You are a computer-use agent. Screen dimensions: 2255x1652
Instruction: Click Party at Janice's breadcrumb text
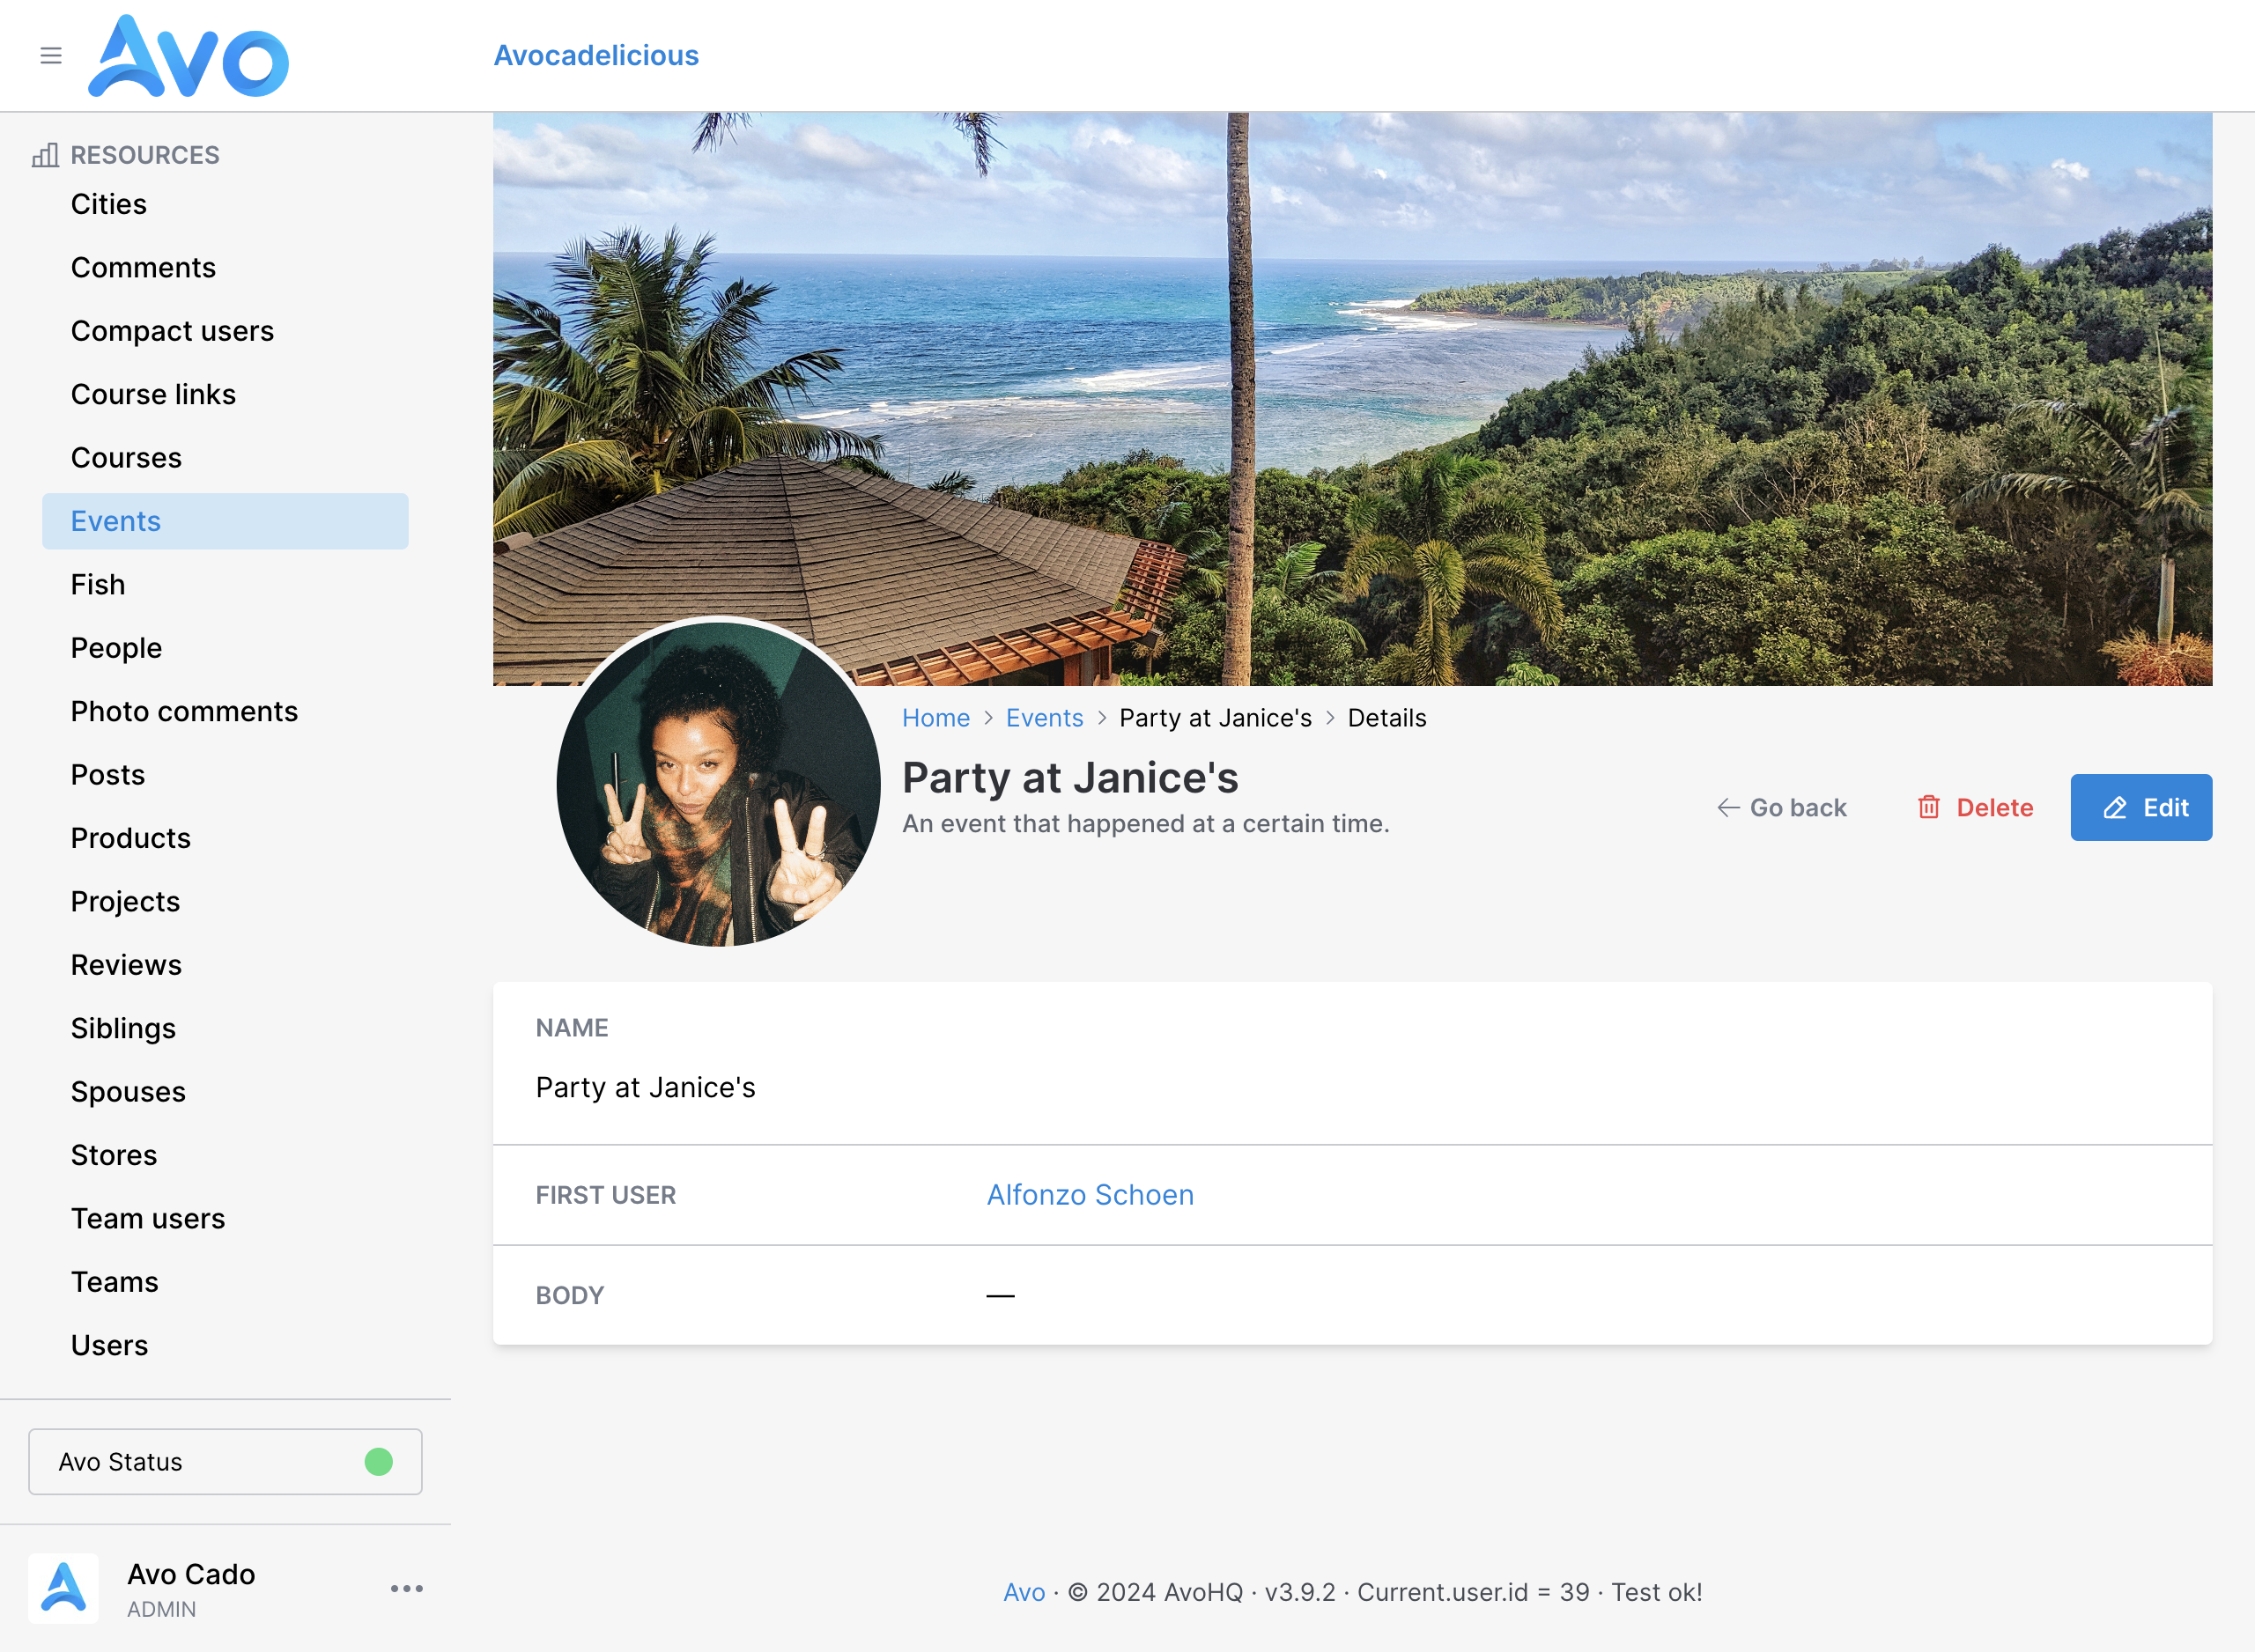(1215, 718)
